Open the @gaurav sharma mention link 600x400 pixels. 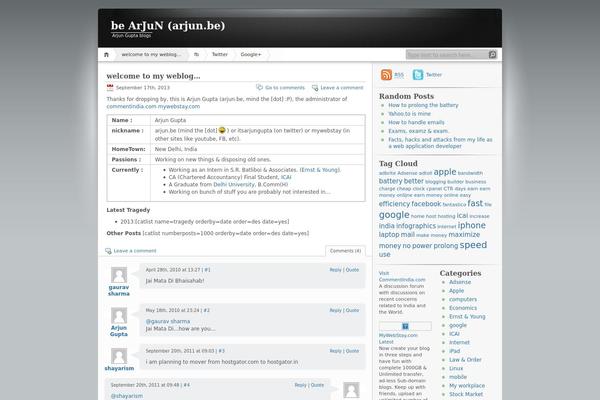click(168, 322)
